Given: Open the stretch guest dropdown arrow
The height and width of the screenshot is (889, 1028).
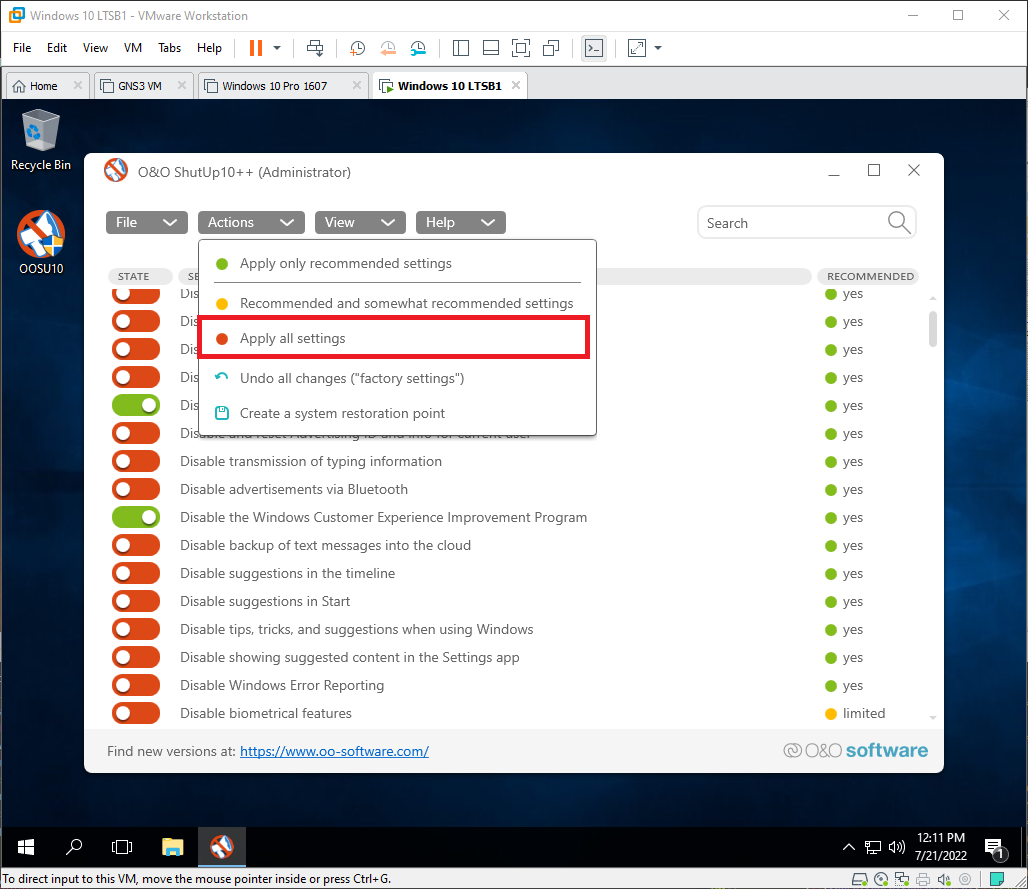Looking at the screenshot, I should (658, 48).
